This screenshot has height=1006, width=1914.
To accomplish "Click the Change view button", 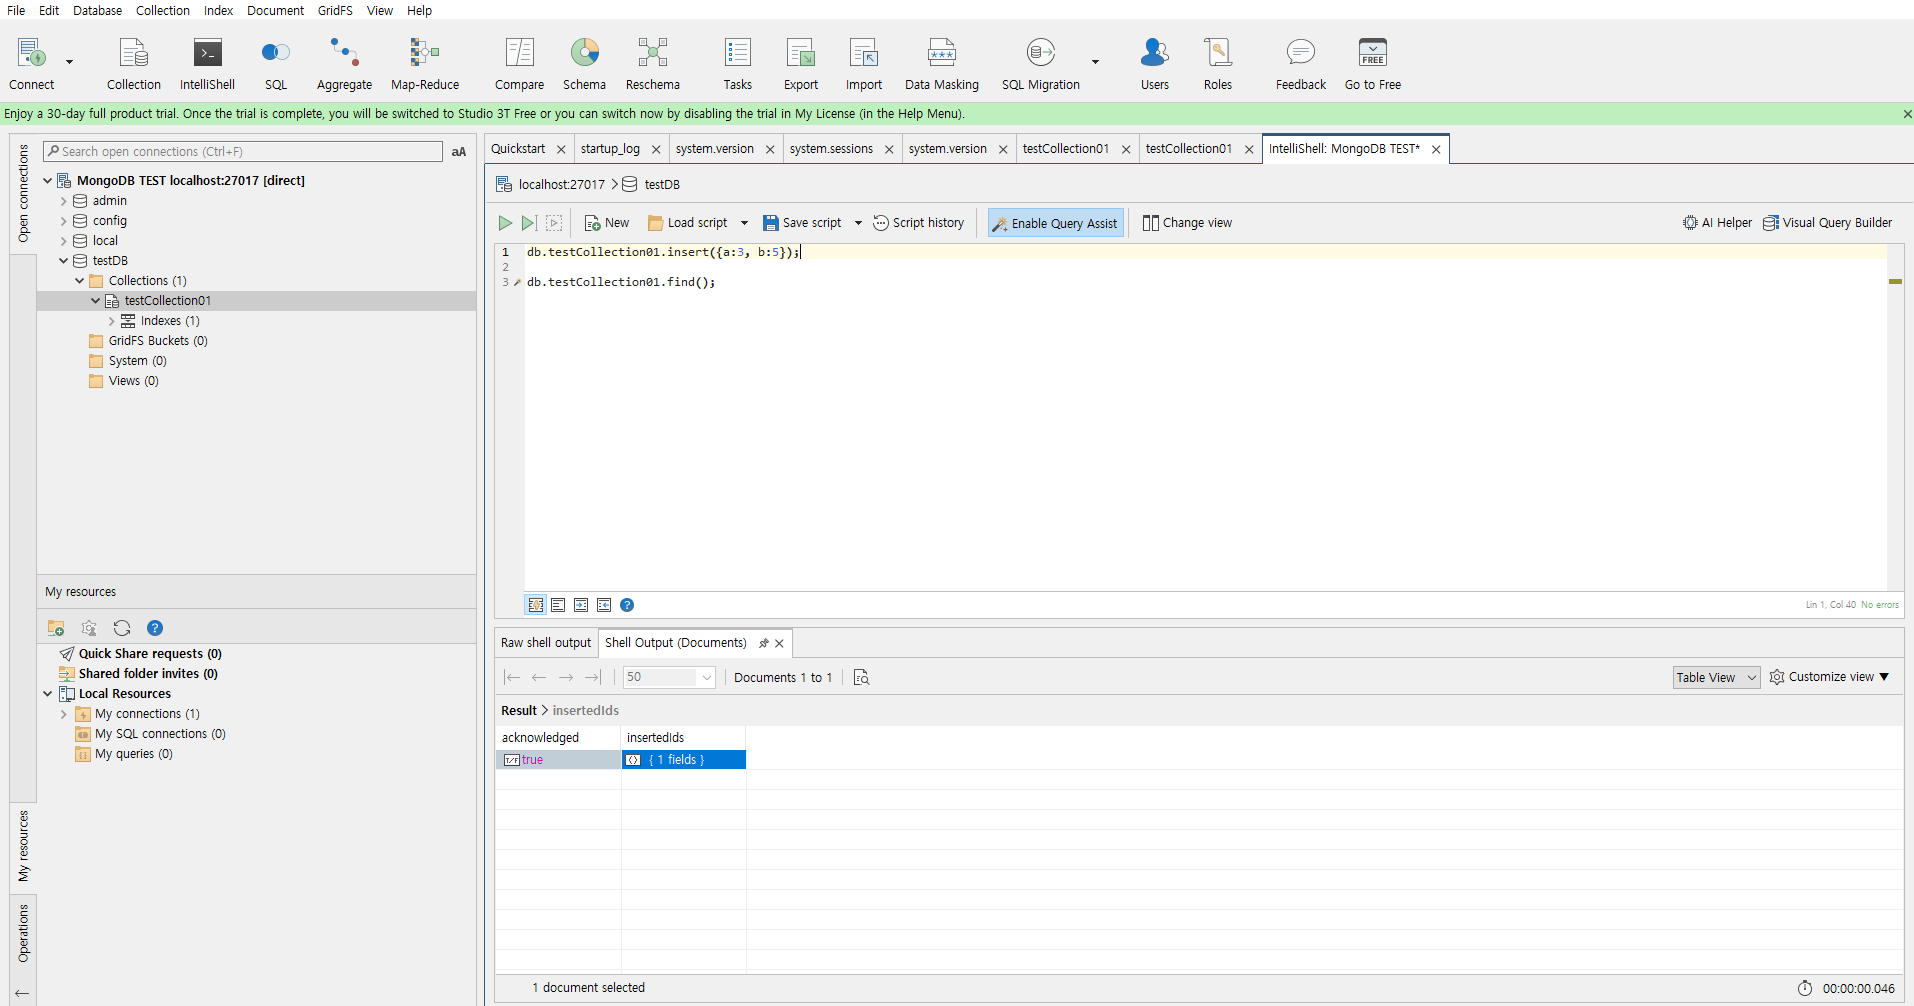I will [1187, 223].
